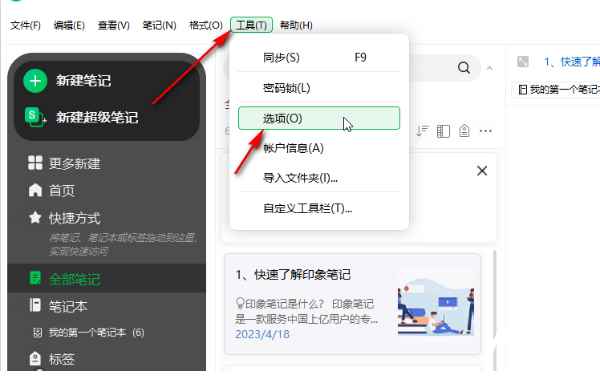Collapse search panel with the chevron arrow

(490, 68)
